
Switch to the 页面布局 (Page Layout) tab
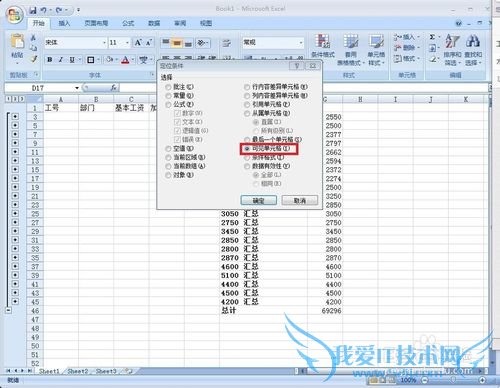point(96,23)
